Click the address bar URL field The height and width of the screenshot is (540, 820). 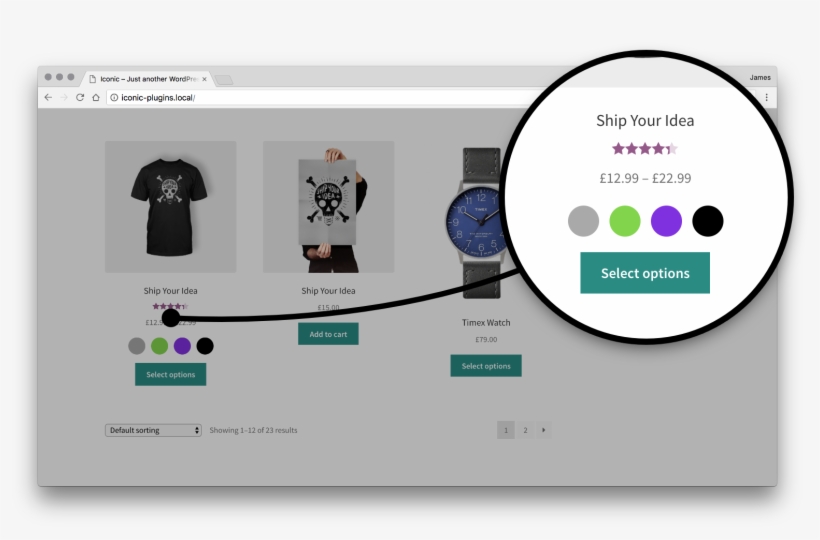point(324,97)
